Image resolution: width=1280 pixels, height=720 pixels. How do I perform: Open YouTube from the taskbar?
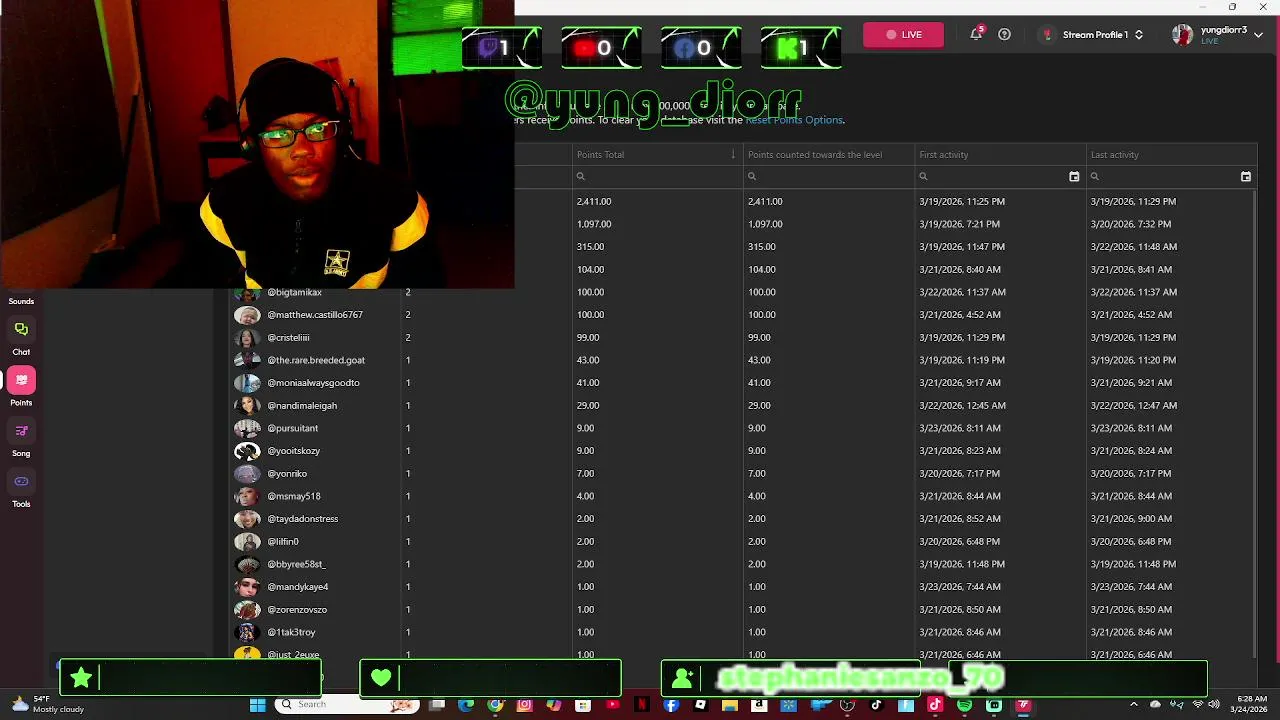click(x=612, y=705)
